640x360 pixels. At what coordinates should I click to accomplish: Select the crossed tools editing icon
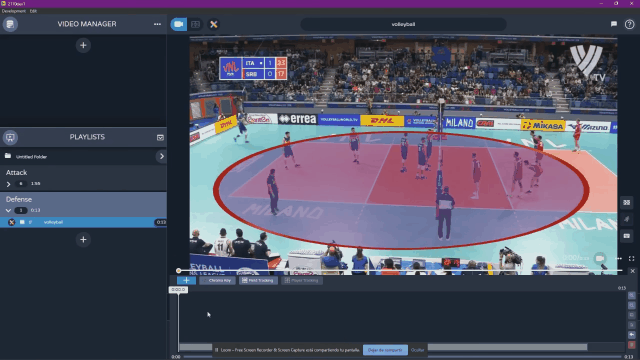pyautogui.click(x=213, y=24)
